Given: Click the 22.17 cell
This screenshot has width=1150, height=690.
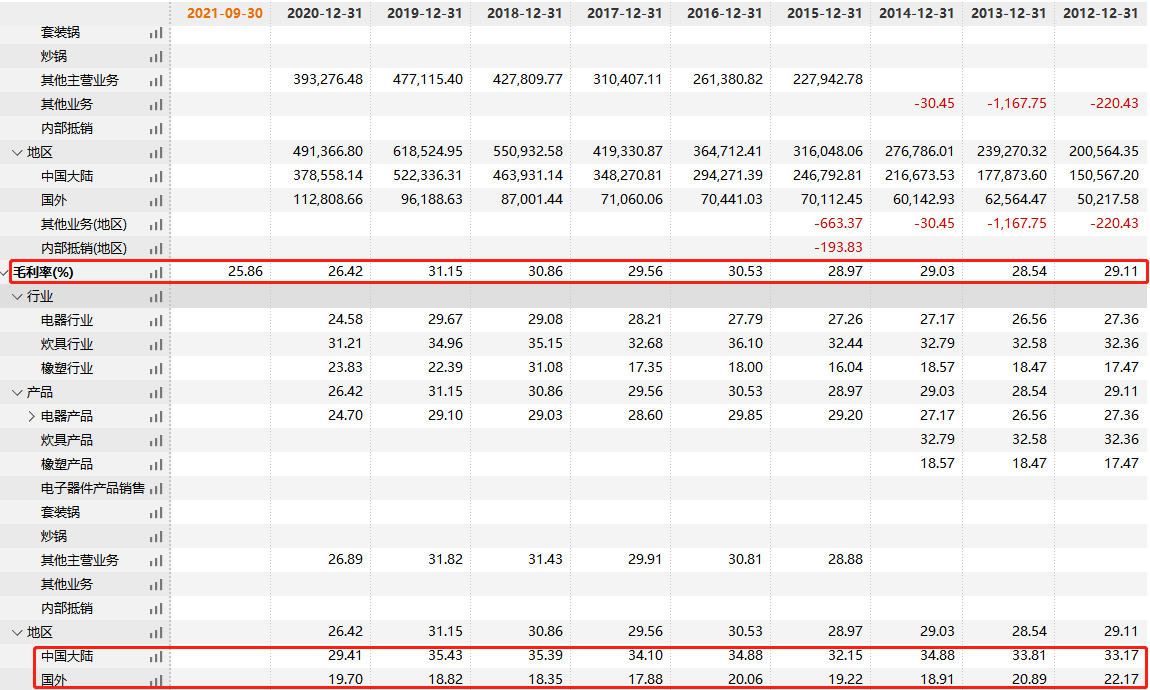Looking at the screenshot, I should click(1121, 679).
